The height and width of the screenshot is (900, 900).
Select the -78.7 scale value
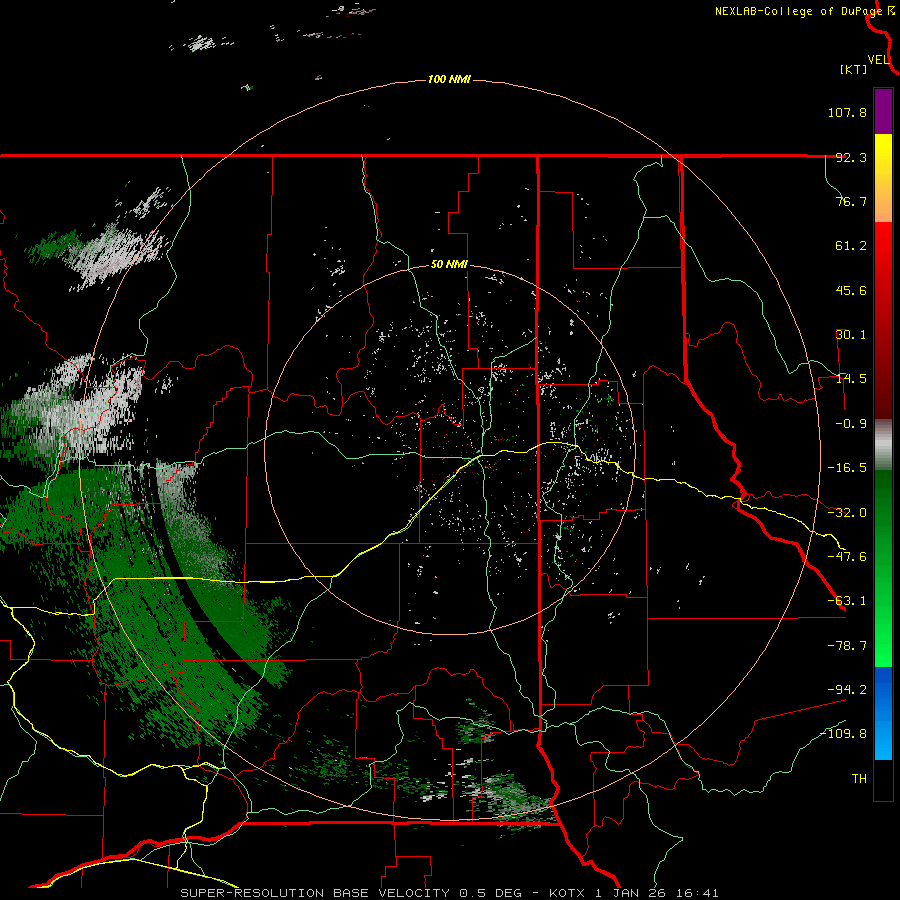[847, 646]
